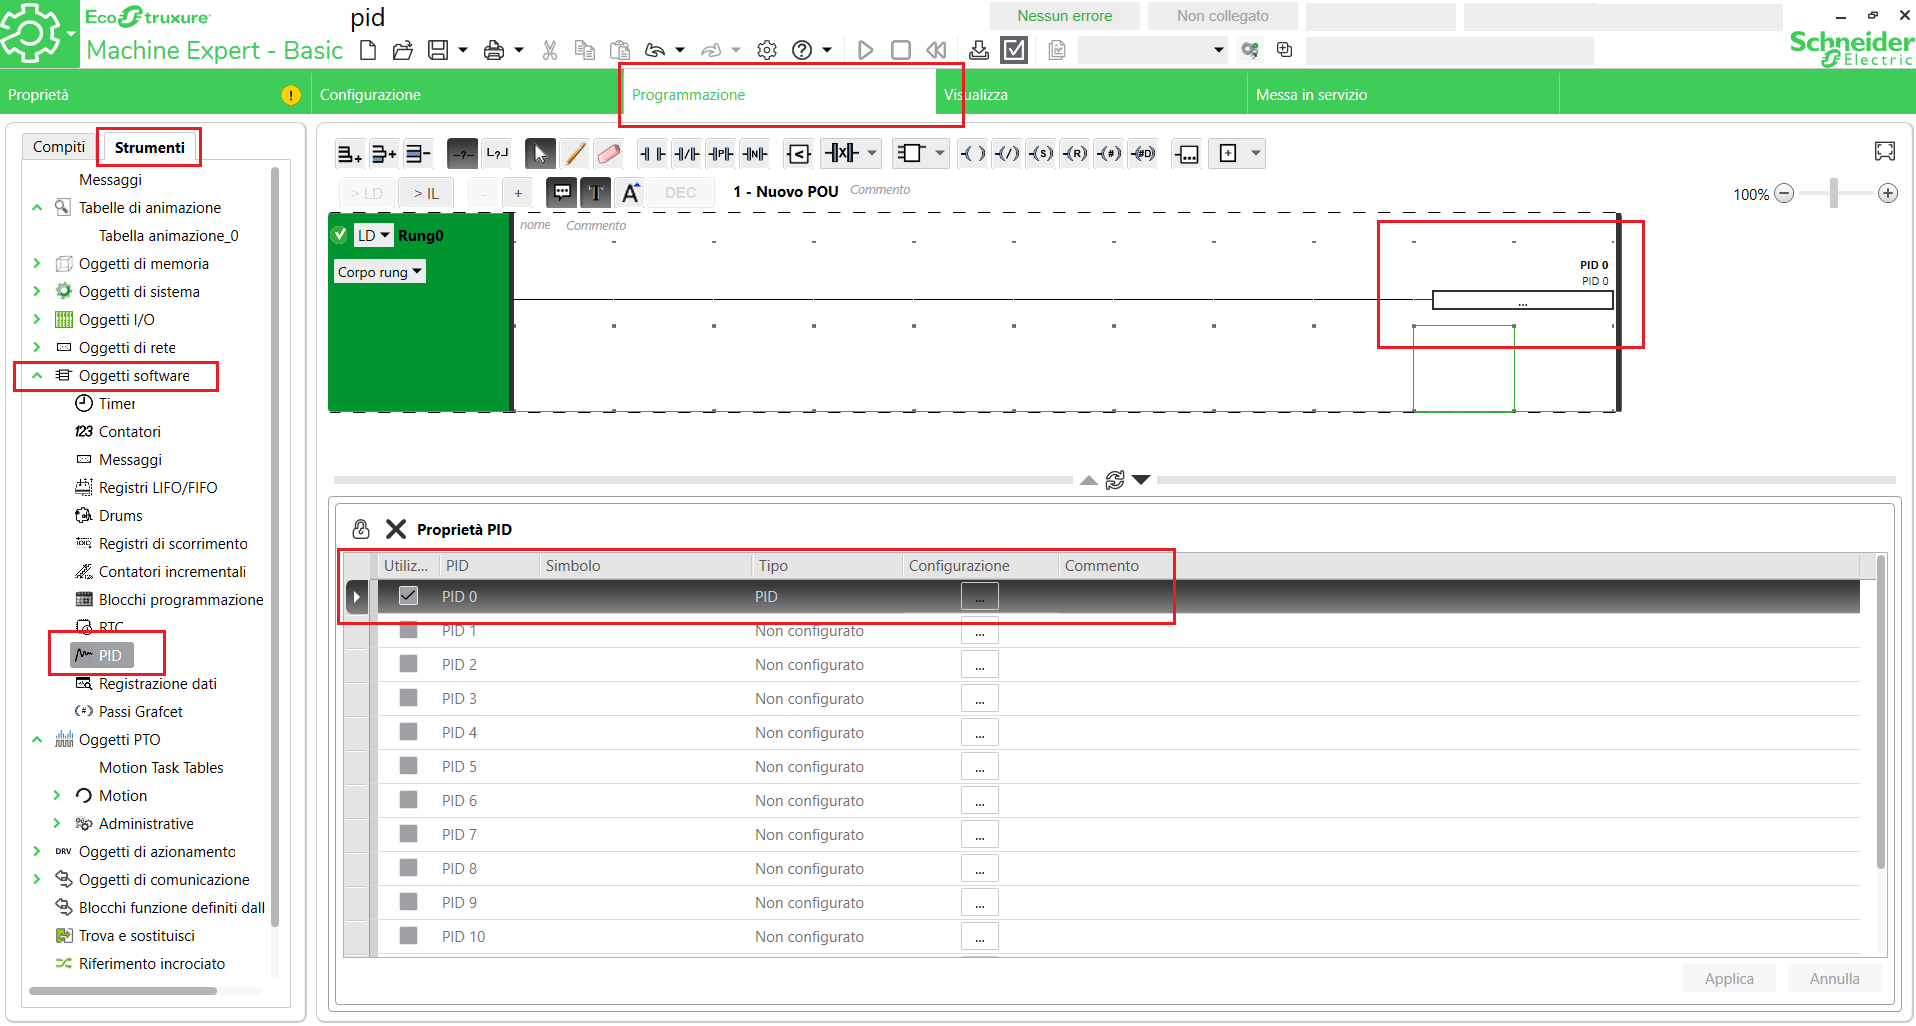Select the pointer selection tool
This screenshot has width=1916, height=1026.
pyautogui.click(x=540, y=153)
